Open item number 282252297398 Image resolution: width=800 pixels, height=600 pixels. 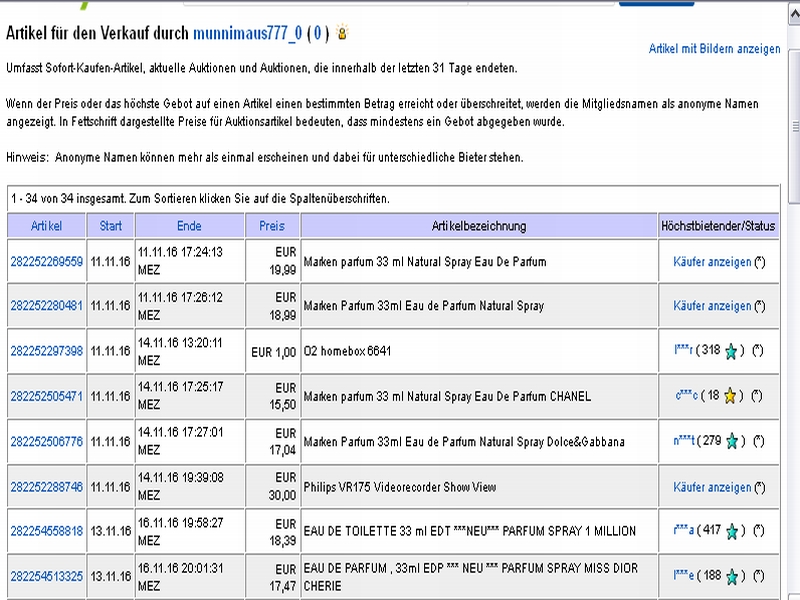46,351
